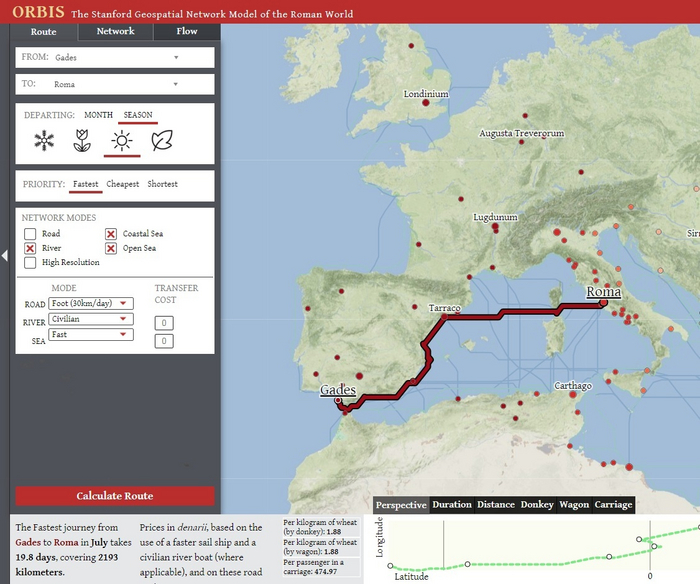Open the Duration chart tab
This screenshot has width=700, height=584.
(x=452, y=505)
